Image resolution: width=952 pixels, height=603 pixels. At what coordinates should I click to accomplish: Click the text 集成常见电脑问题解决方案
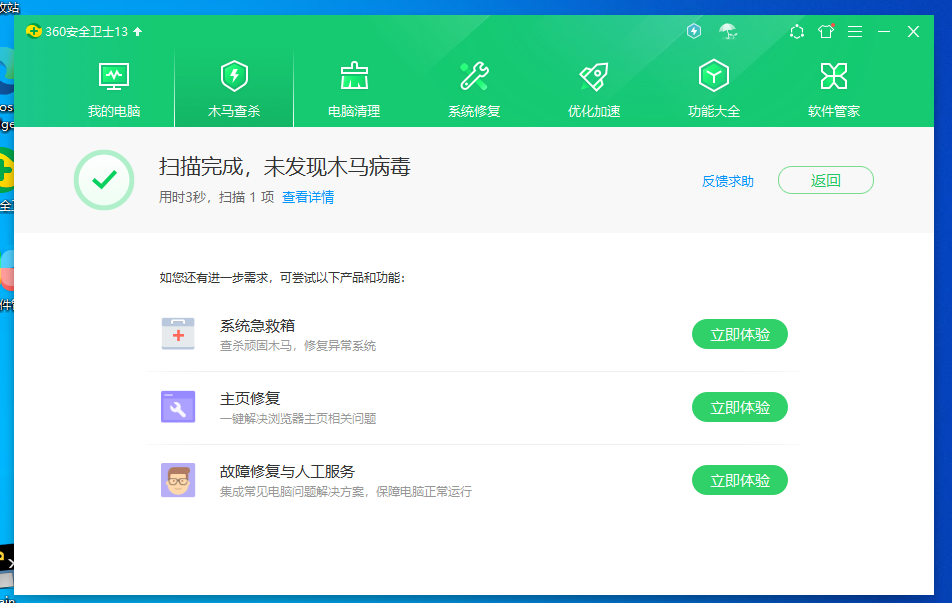(291, 491)
